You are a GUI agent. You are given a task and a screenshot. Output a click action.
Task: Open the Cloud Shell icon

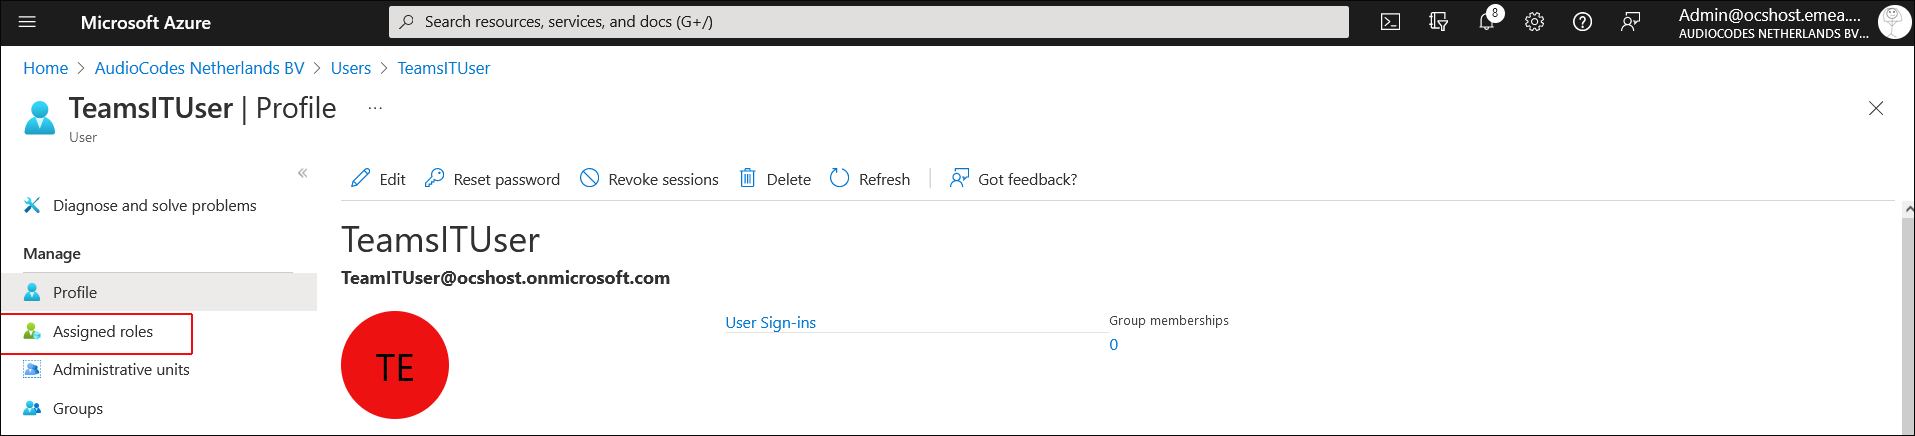(1390, 22)
